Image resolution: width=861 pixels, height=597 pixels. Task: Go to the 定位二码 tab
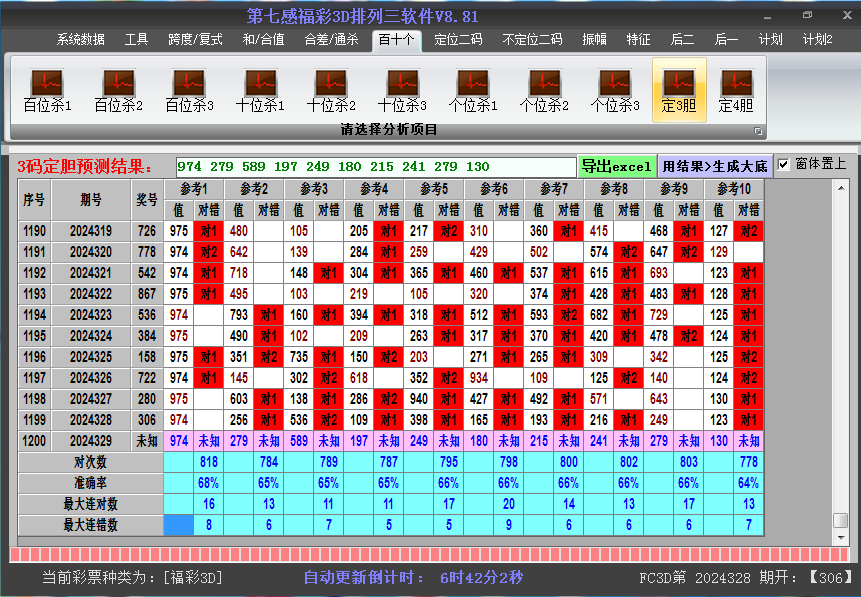coord(458,40)
